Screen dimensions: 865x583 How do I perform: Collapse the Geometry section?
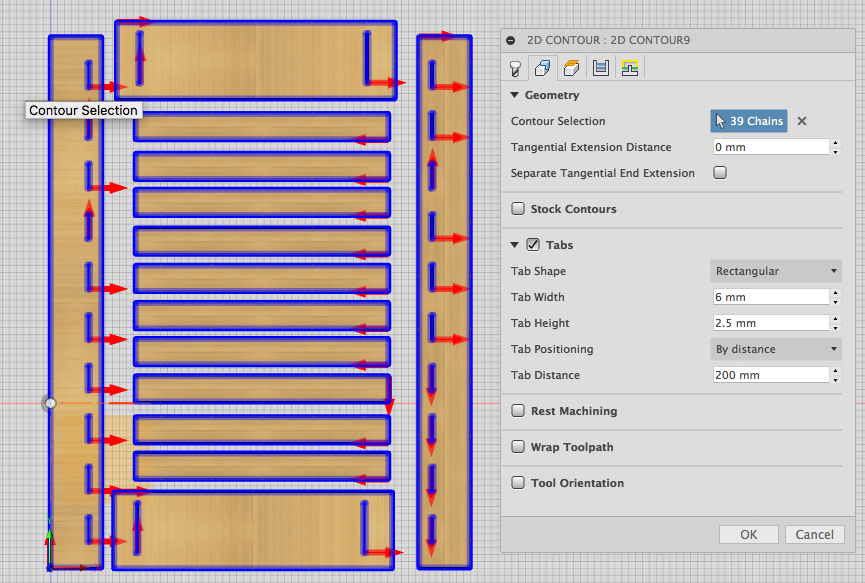pos(515,95)
